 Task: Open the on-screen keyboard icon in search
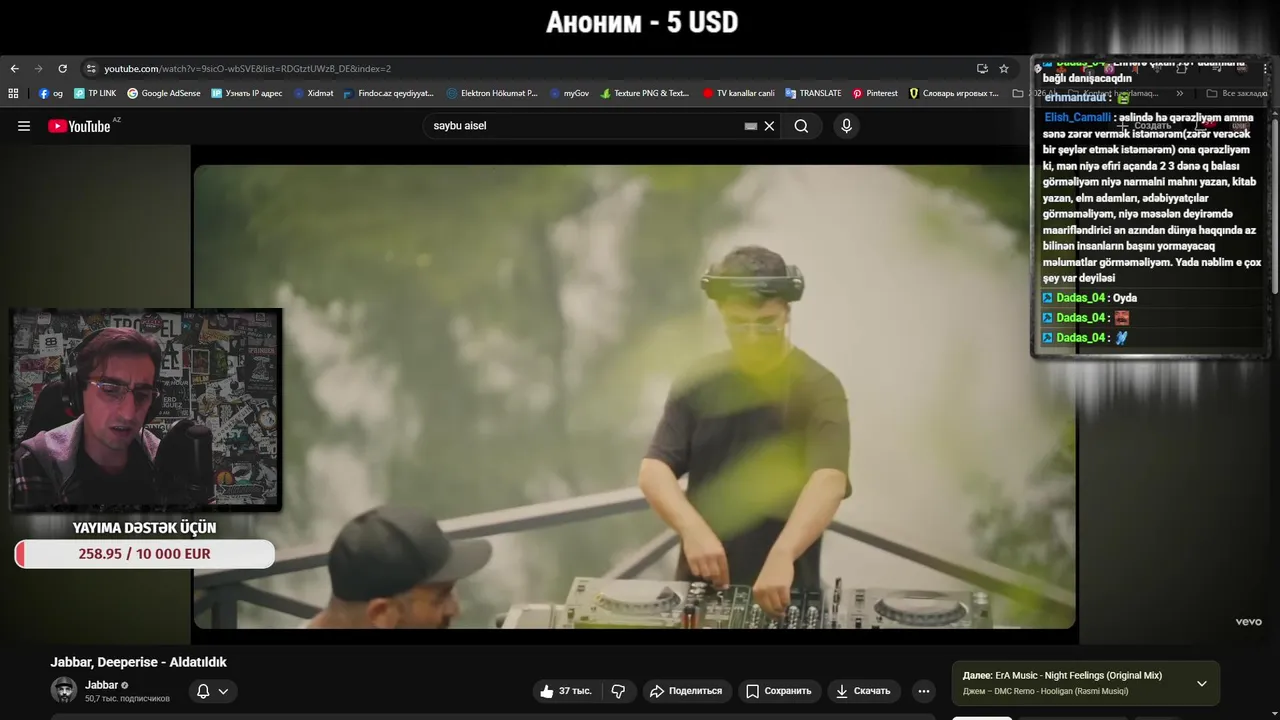pos(751,126)
